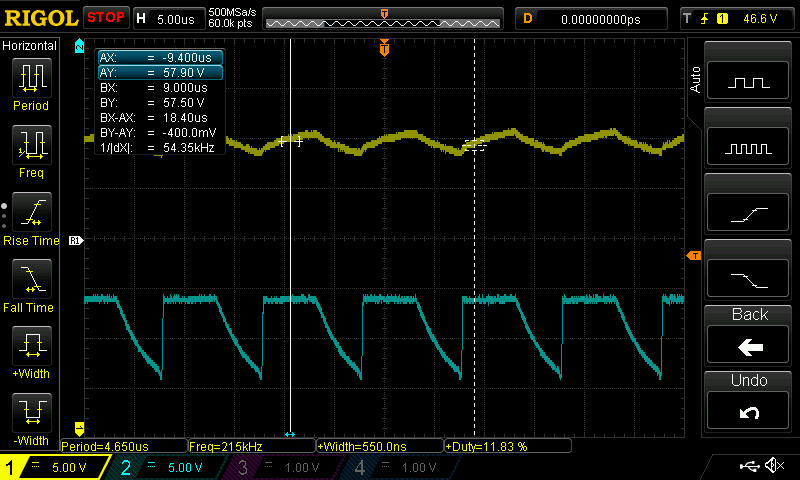Click the cursor A bottom position handle

[290, 435]
